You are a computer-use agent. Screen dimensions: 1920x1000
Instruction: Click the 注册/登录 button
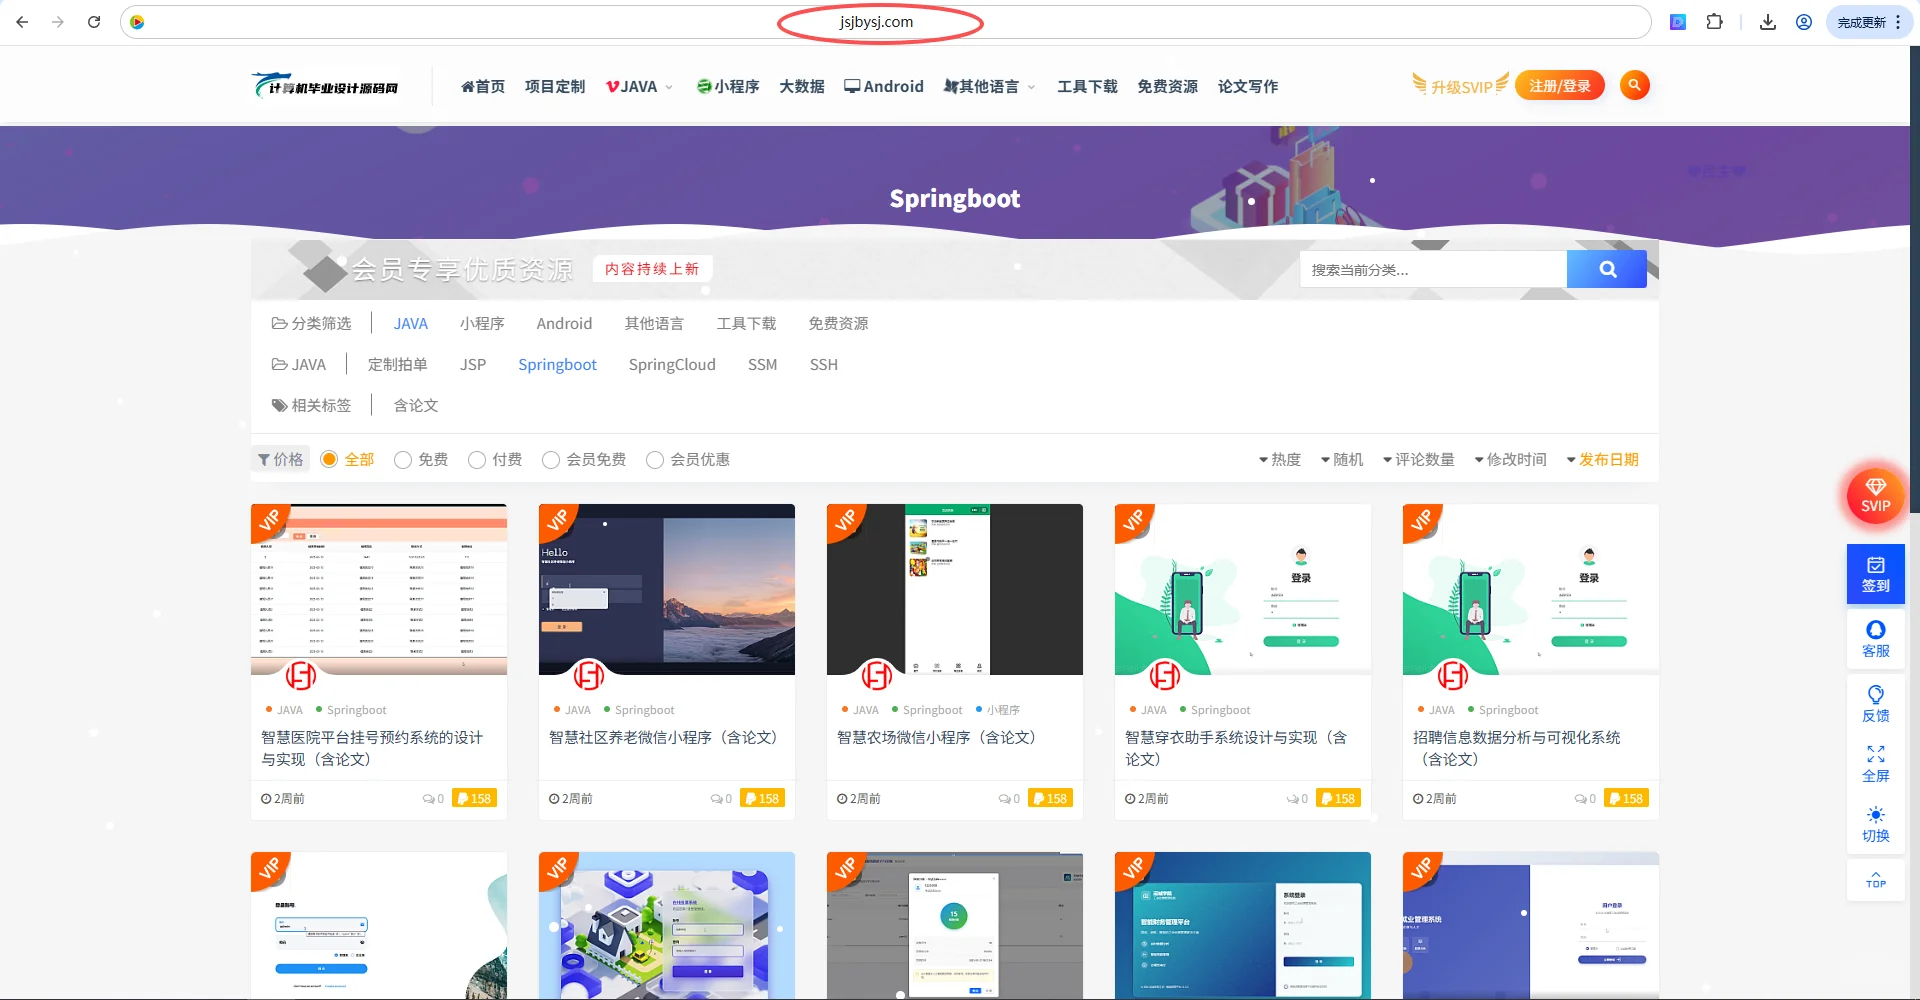pyautogui.click(x=1559, y=85)
